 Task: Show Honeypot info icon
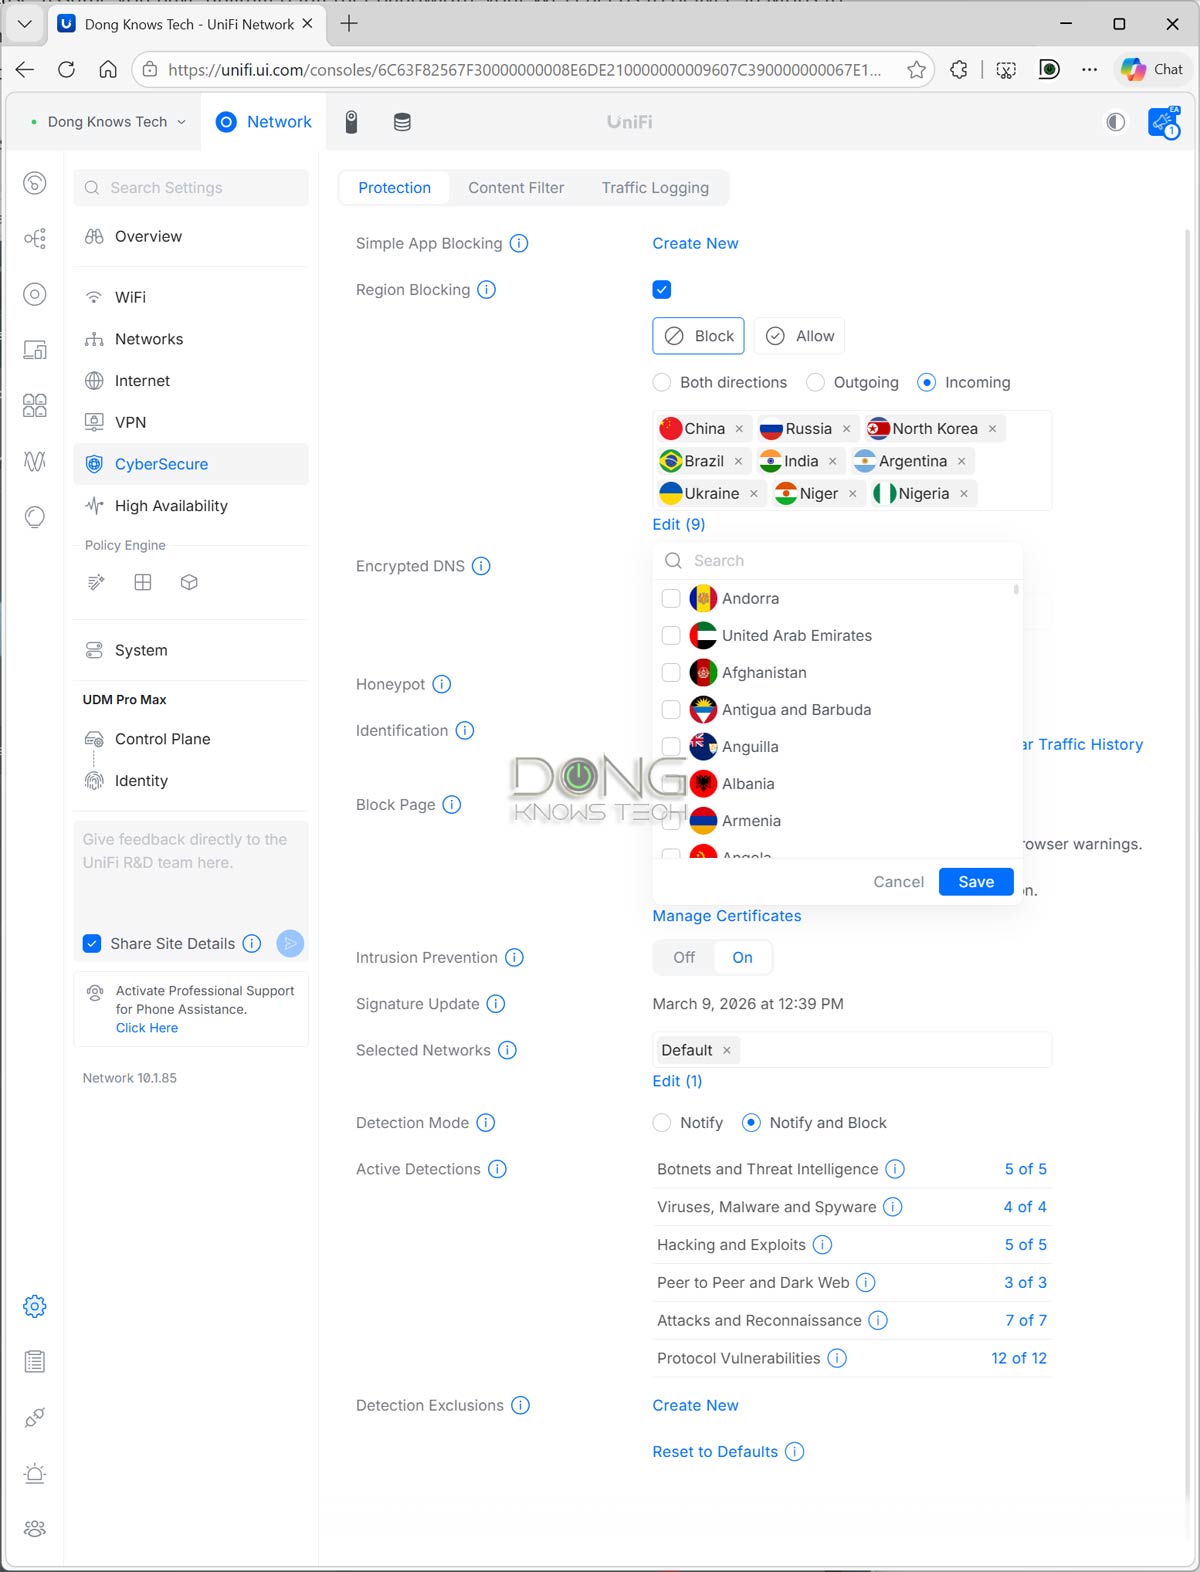(x=442, y=684)
